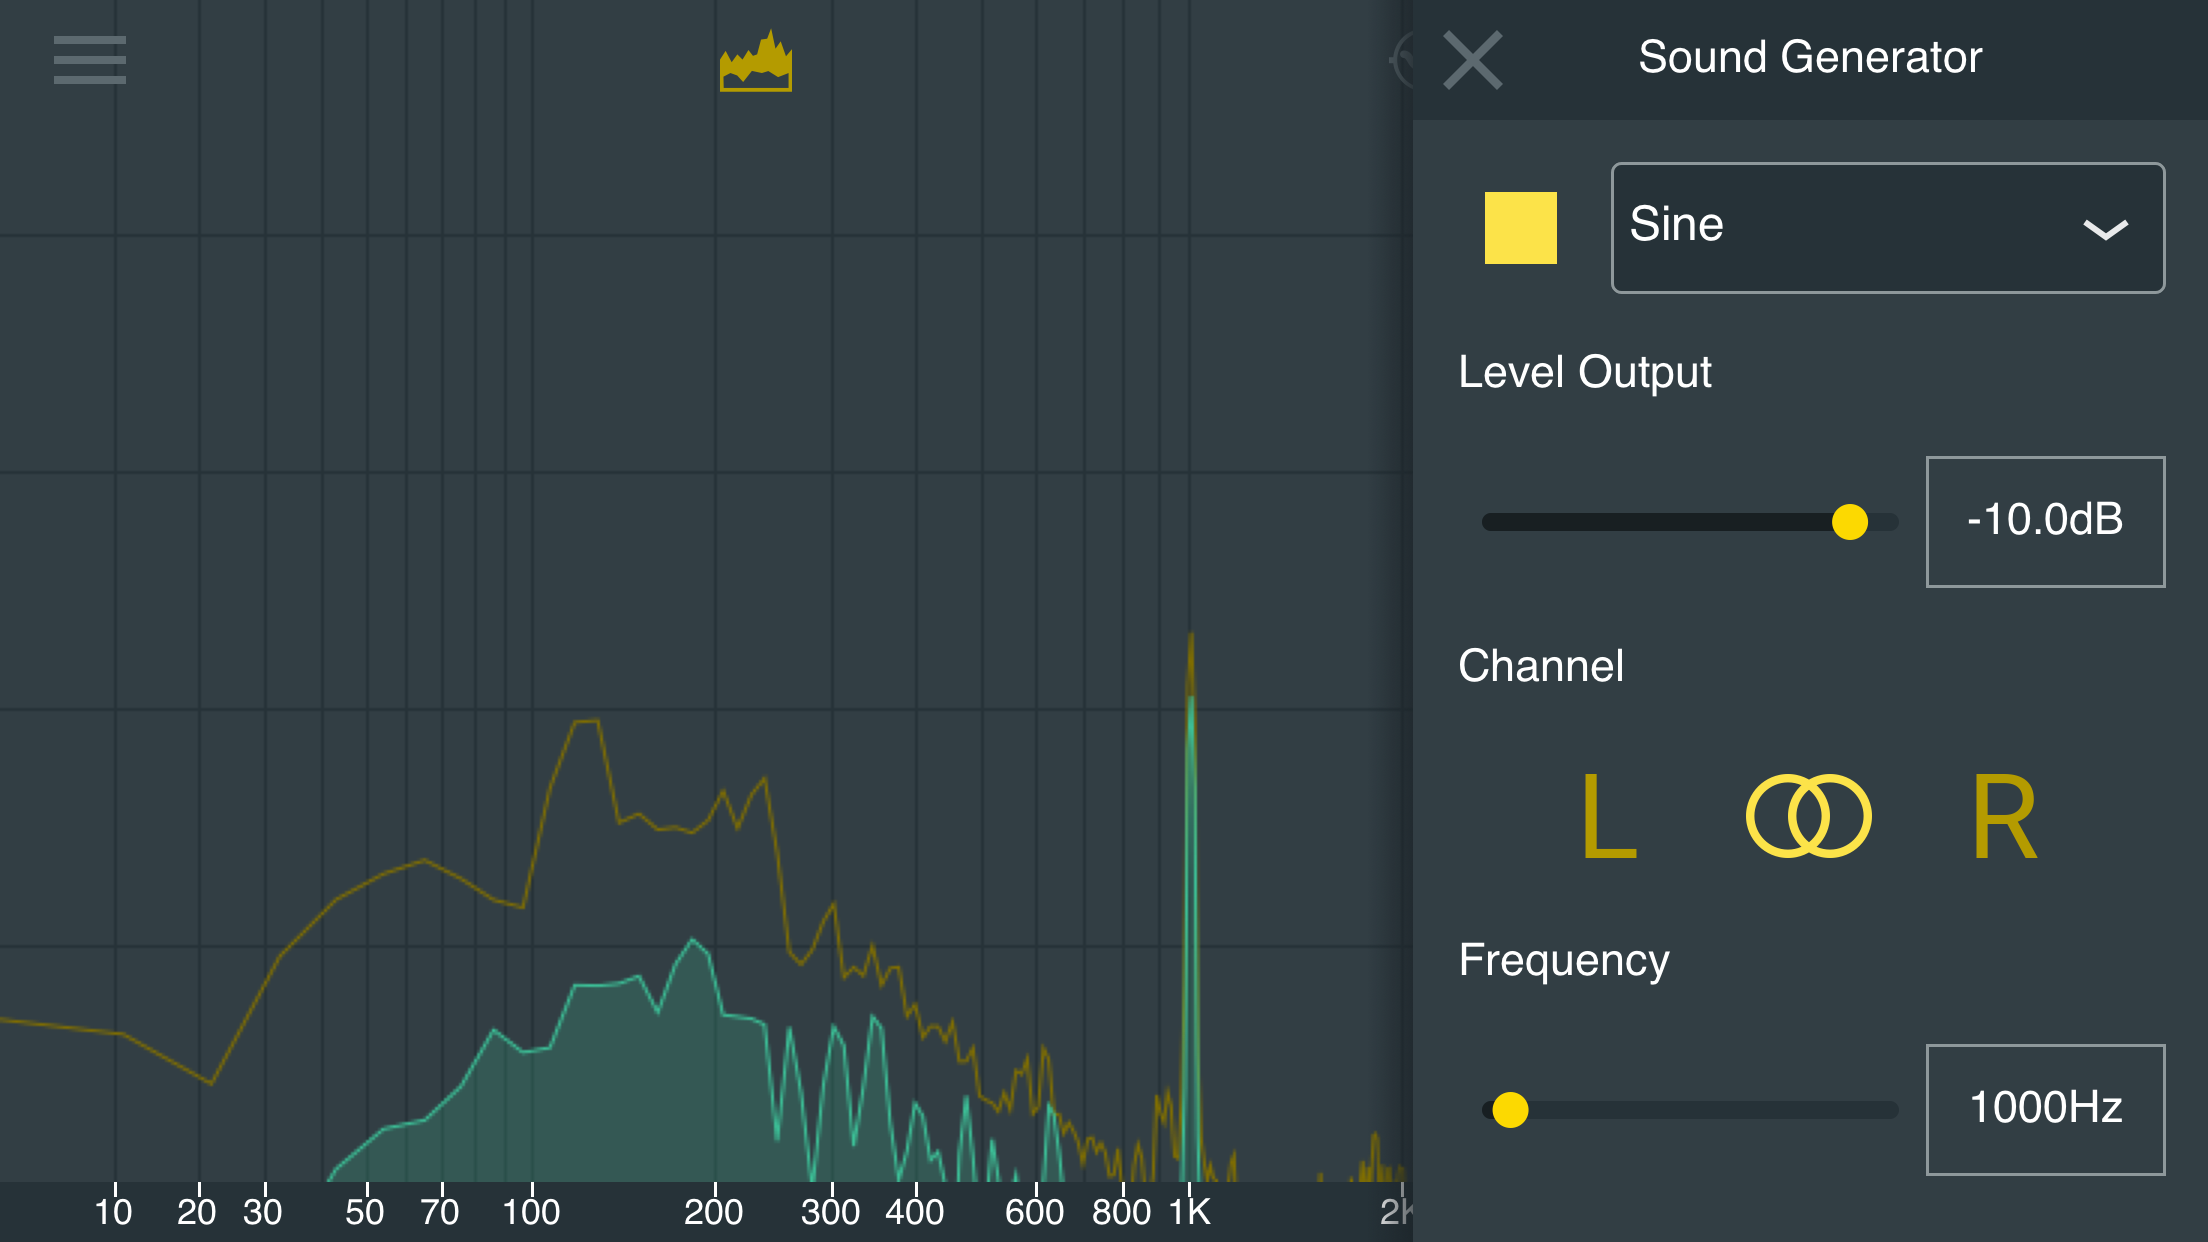Click the partially hidden icon beside close
2208x1242 pixels.
point(1402,62)
